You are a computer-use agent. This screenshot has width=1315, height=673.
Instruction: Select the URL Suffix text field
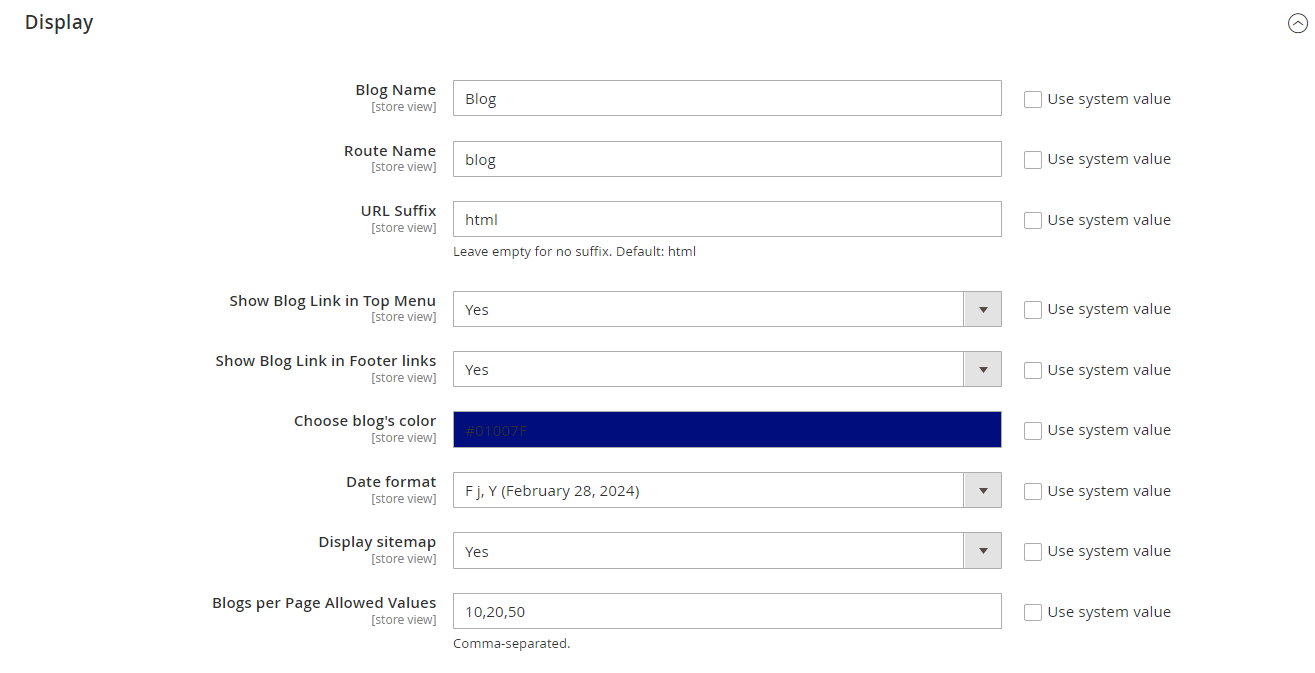[x=726, y=219]
